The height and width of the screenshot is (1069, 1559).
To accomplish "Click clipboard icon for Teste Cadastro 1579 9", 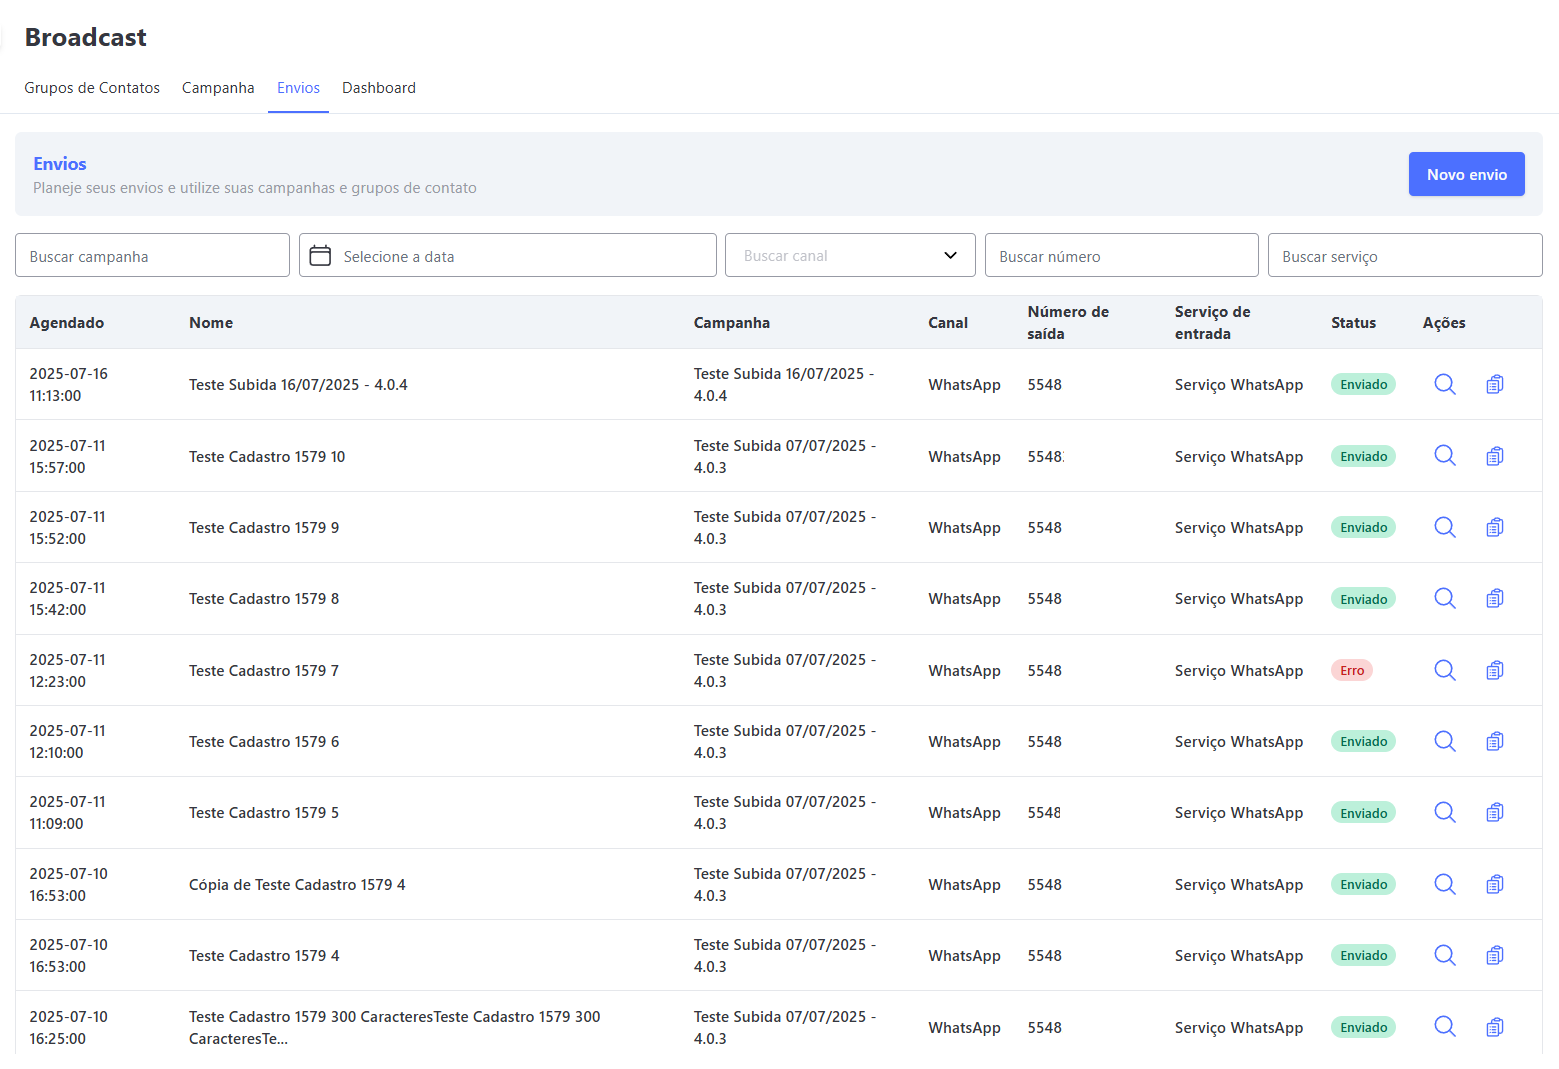I will (x=1495, y=527).
